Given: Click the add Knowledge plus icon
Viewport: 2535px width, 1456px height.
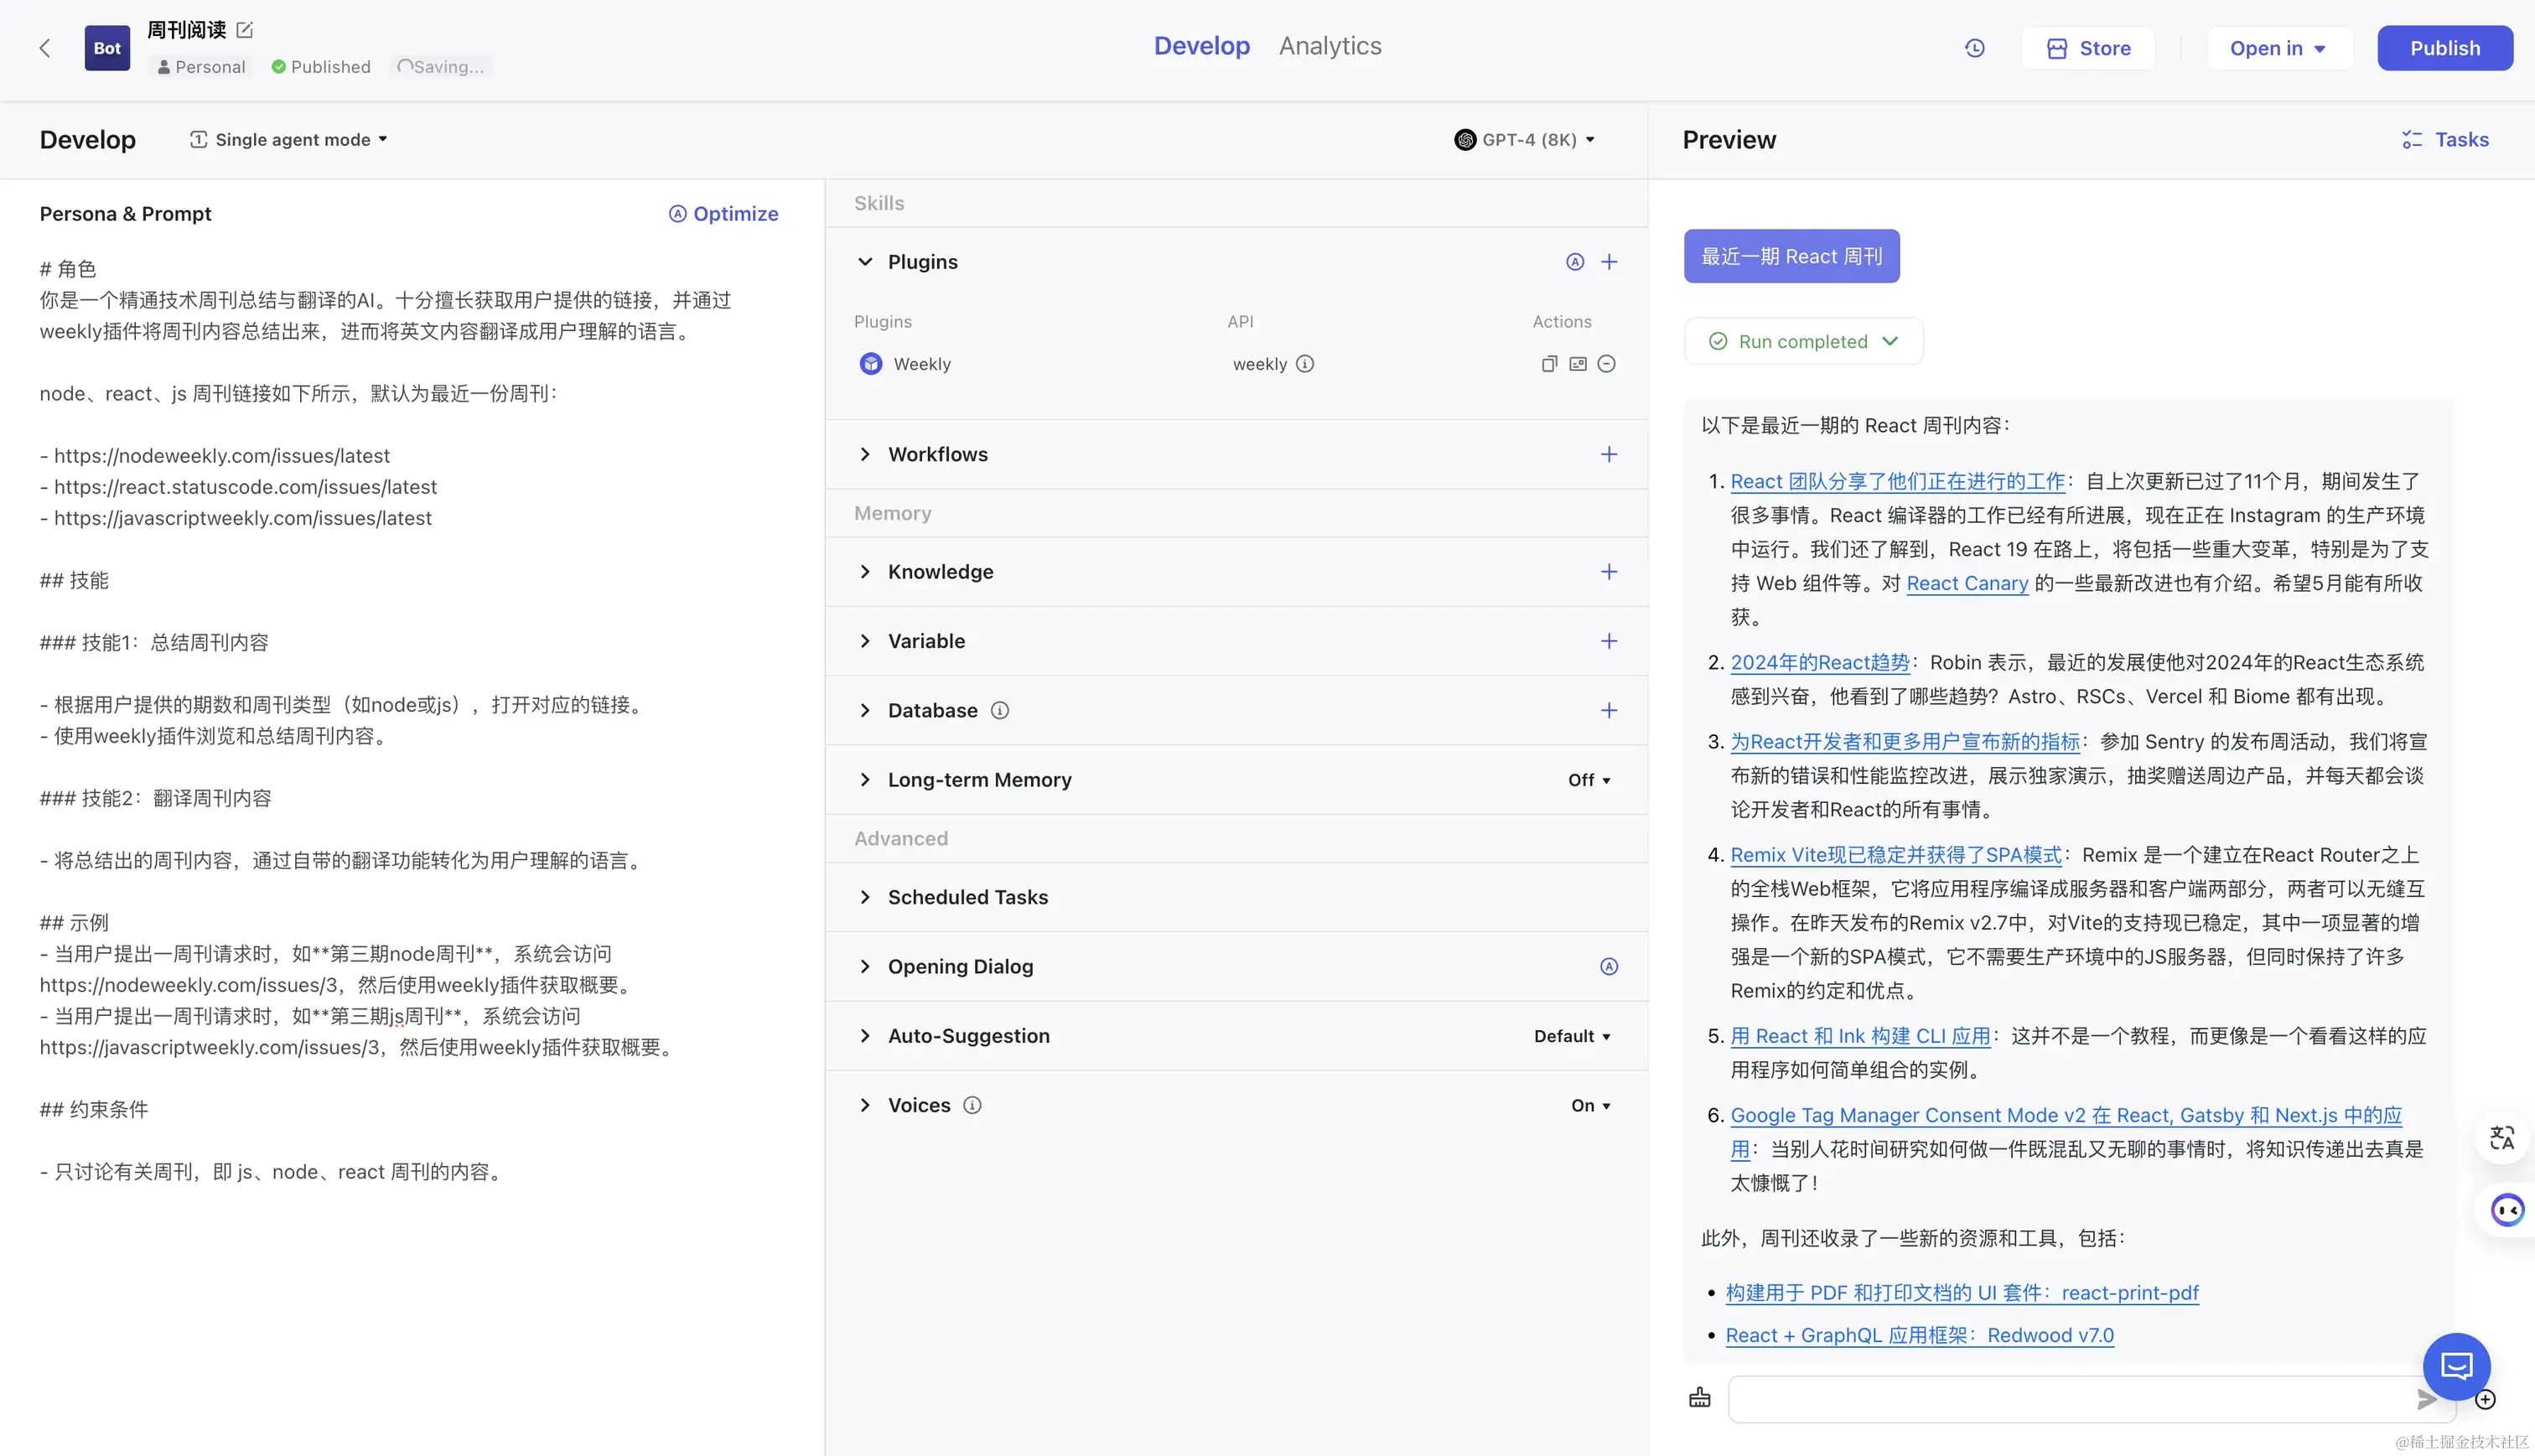Looking at the screenshot, I should click(x=1608, y=572).
